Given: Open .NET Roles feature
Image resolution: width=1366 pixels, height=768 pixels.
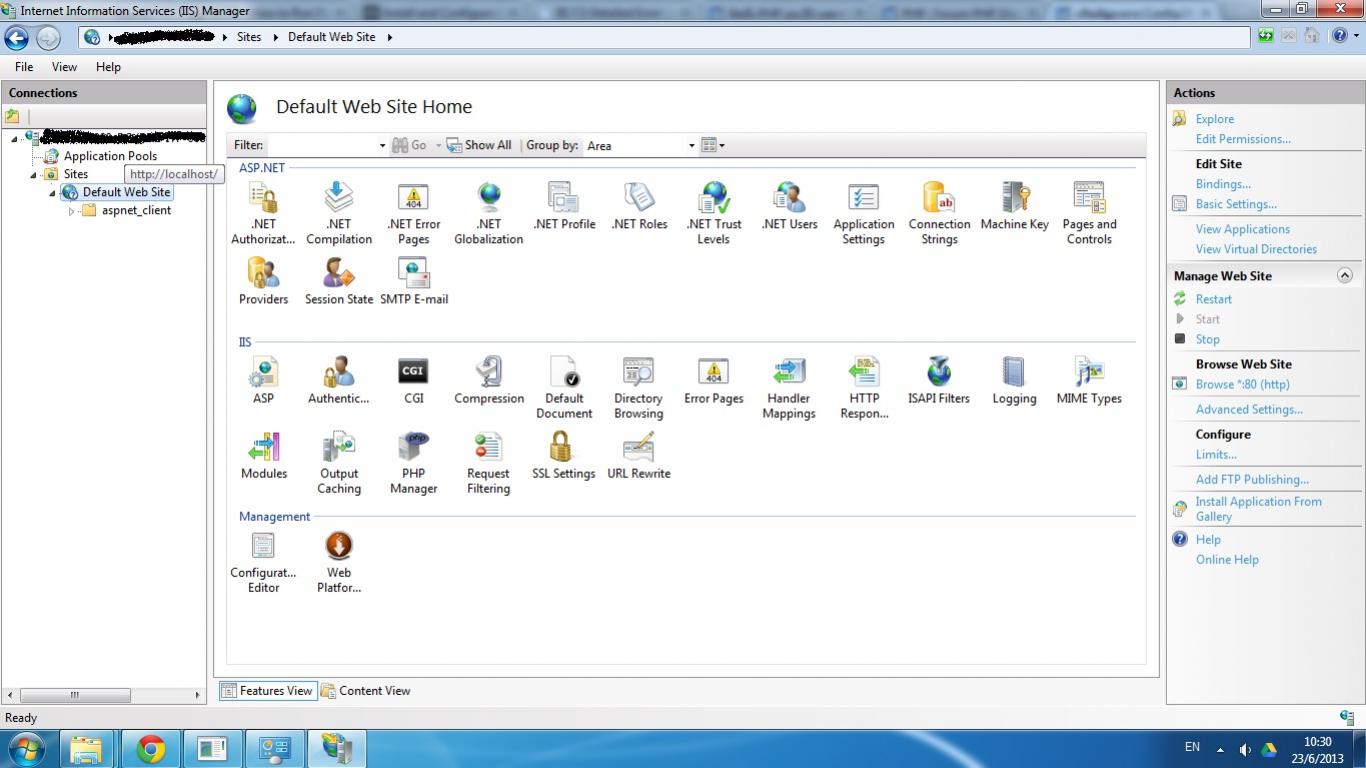Looking at the screenshot, I should tap(639, 206).
